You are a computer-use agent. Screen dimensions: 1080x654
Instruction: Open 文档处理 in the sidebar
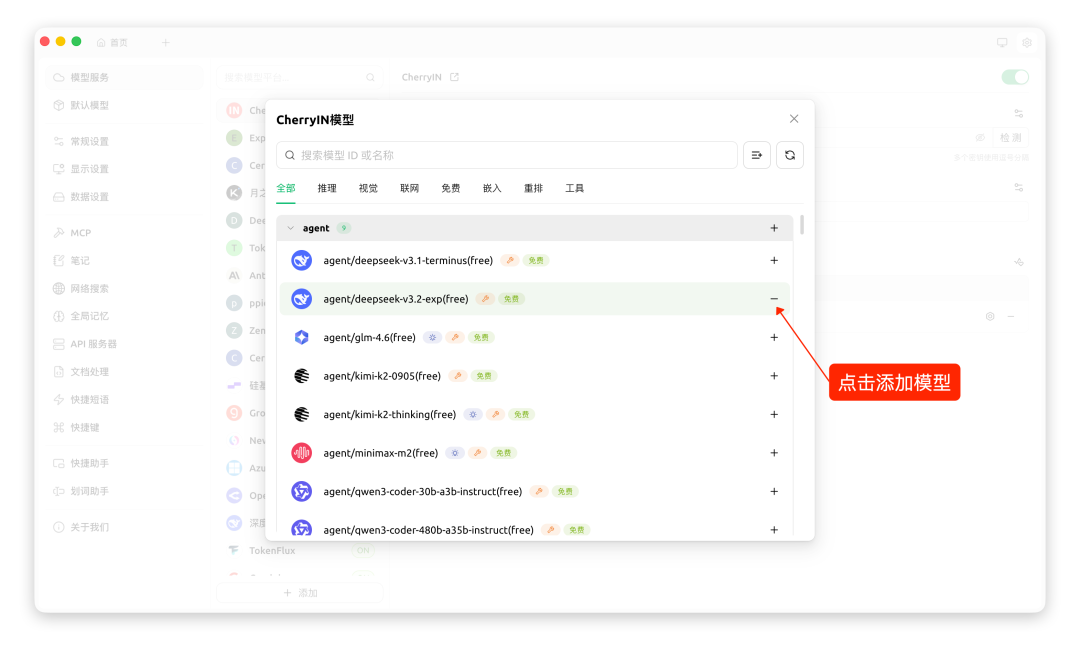pos(124,372)
